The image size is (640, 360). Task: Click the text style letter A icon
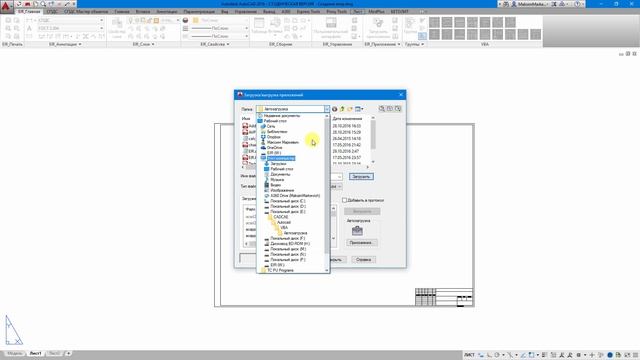(29, 28)
